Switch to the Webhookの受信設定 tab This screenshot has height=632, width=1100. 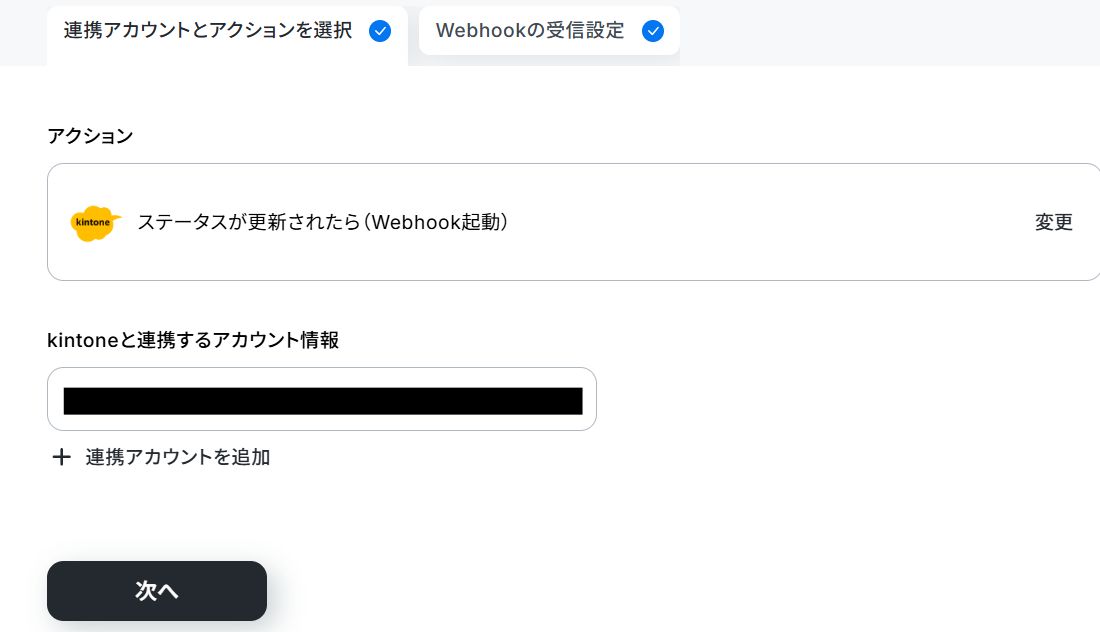pos(549,31)
